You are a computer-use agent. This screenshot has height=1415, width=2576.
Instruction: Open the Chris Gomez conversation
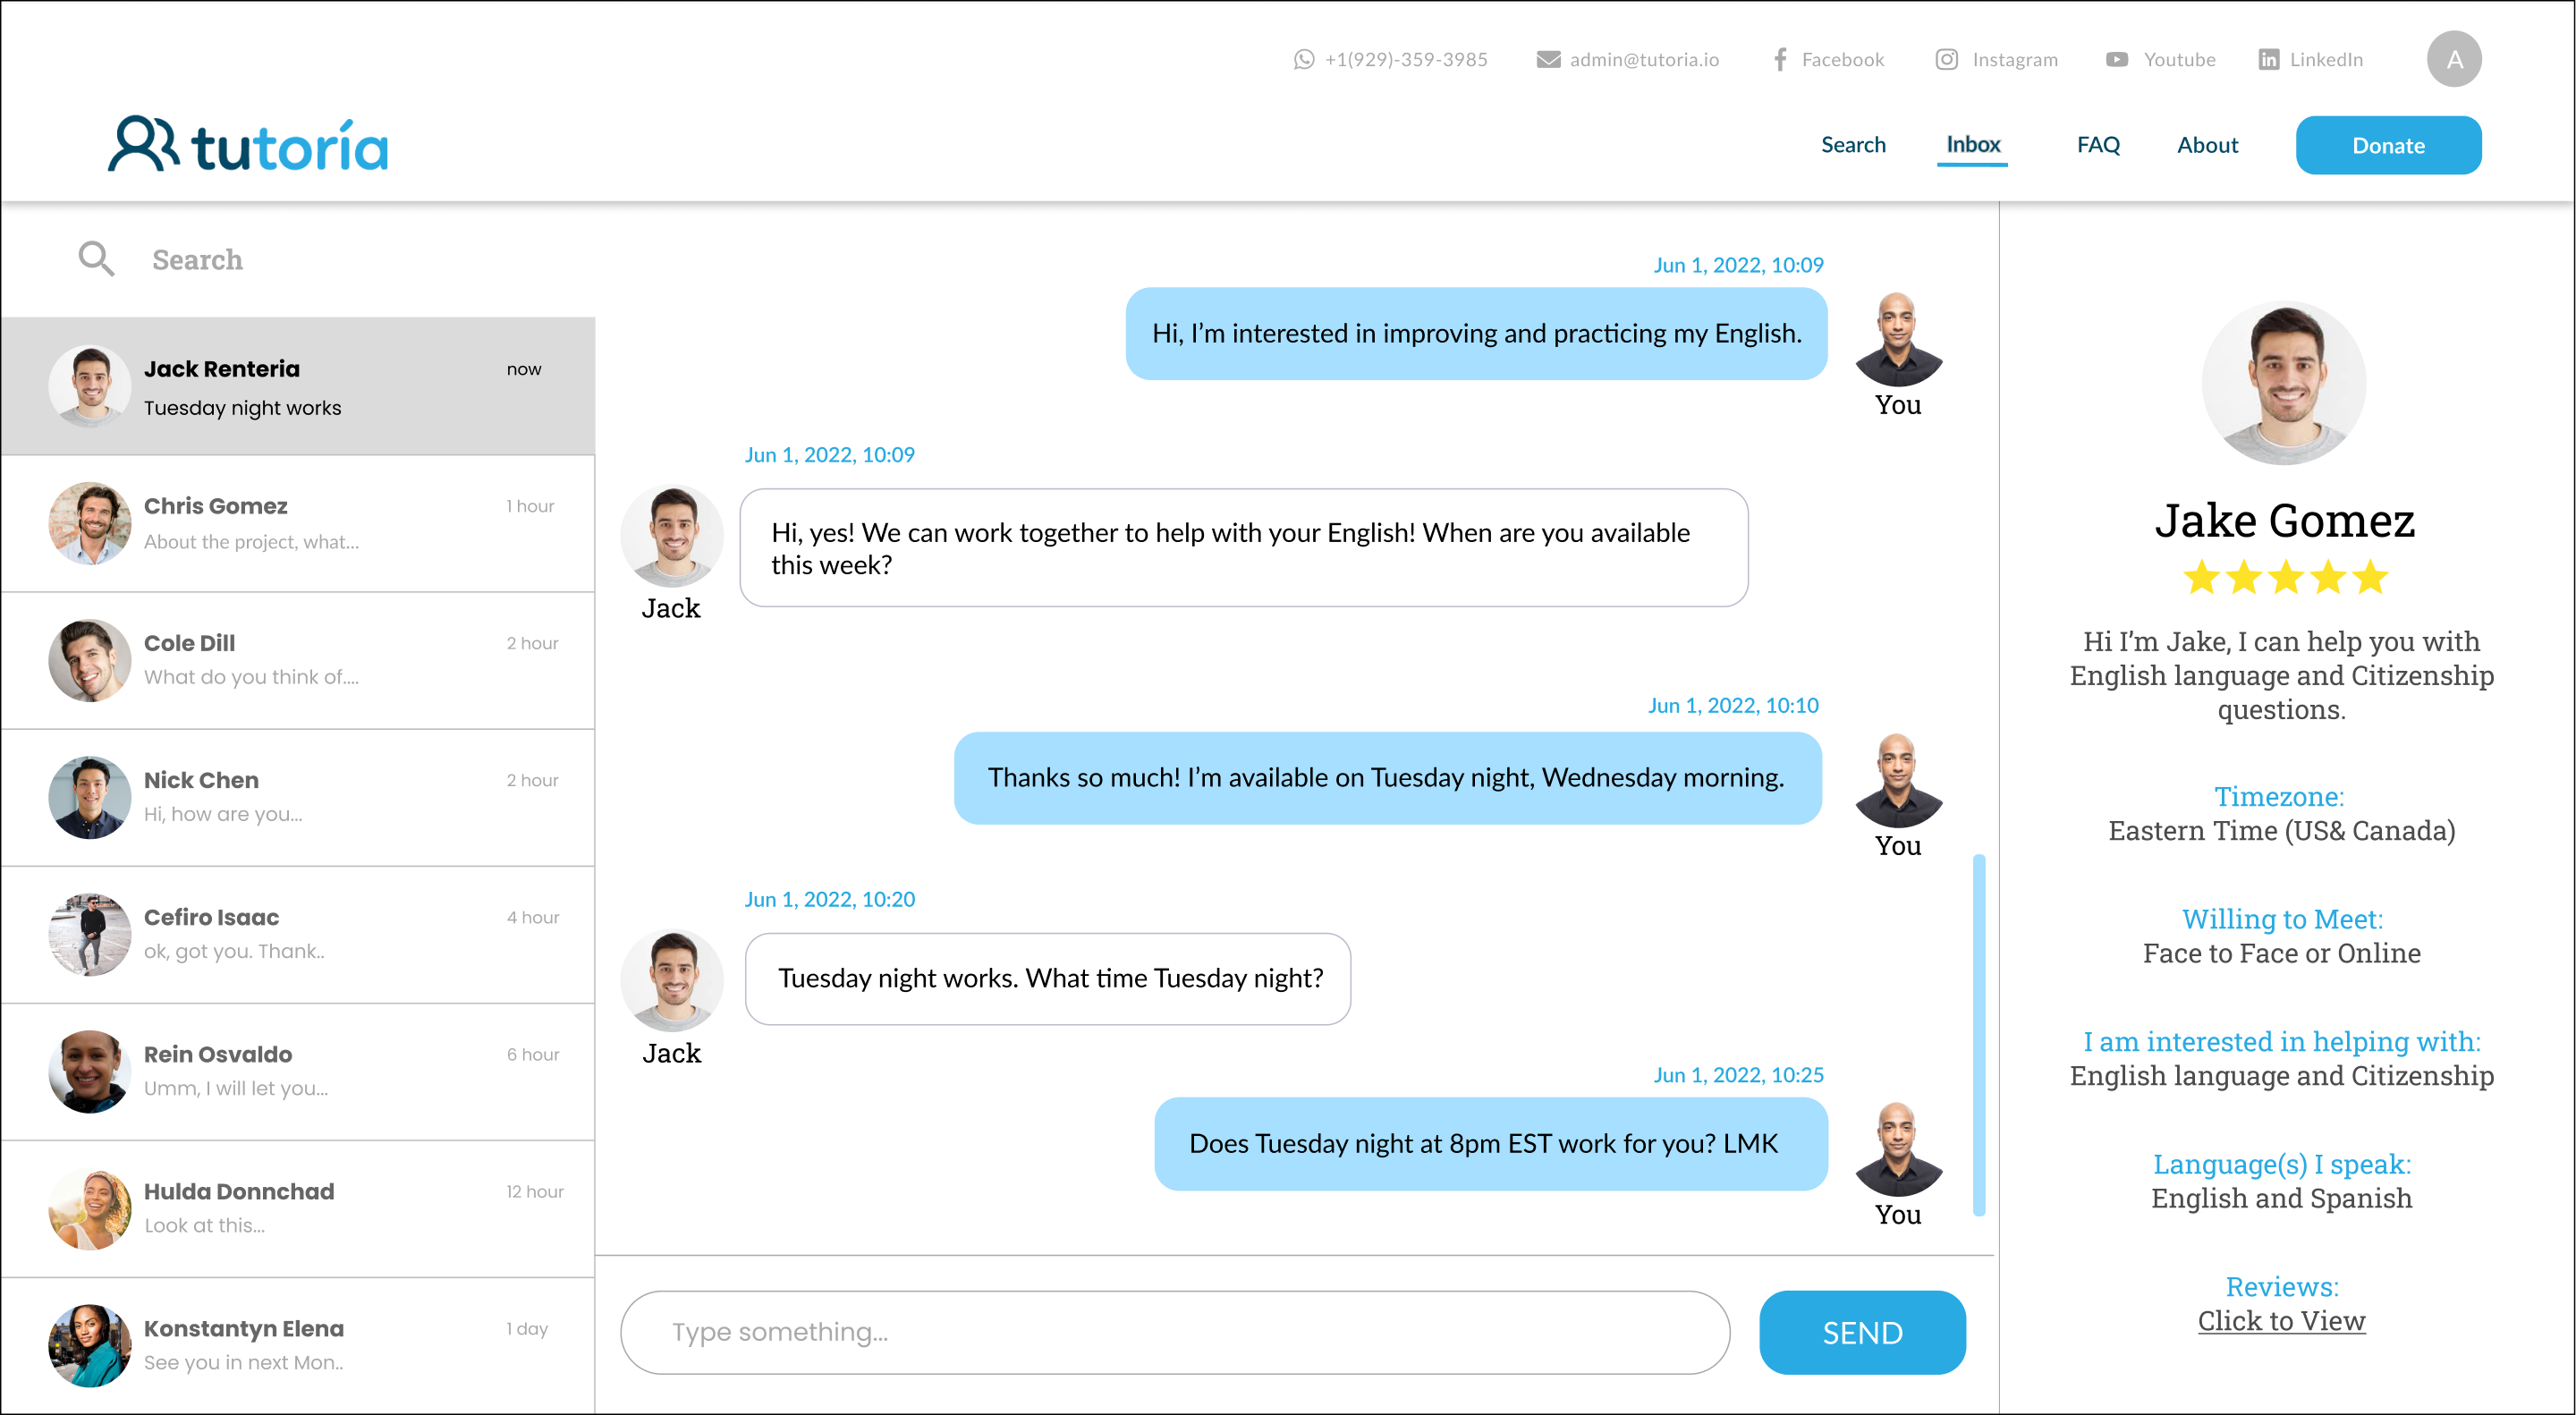298,523
